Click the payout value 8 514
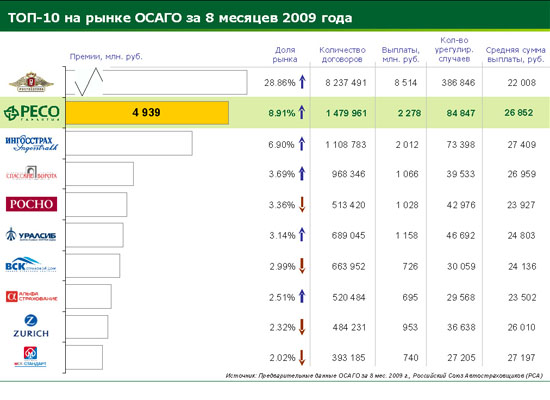The image size is (550, 400). click(x=405, y=83)
